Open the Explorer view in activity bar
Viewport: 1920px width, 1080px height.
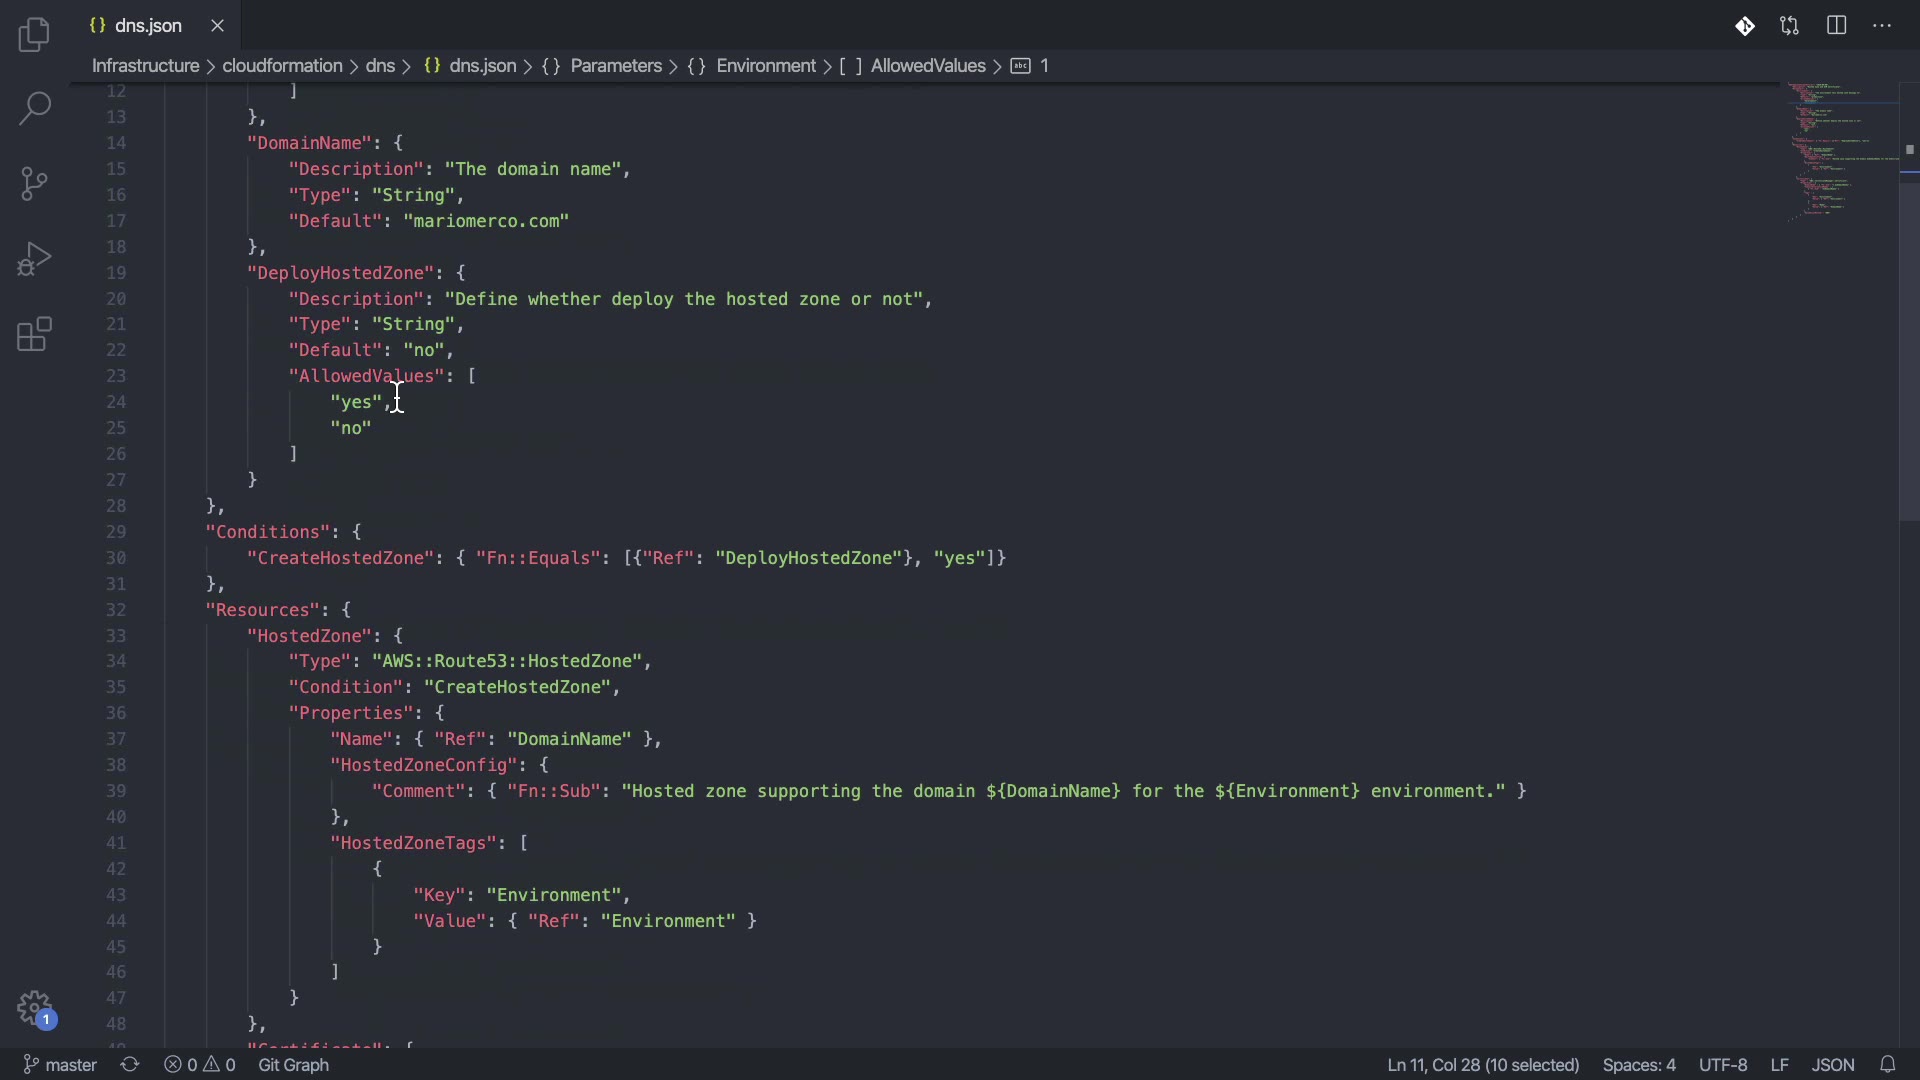point(34,35)
